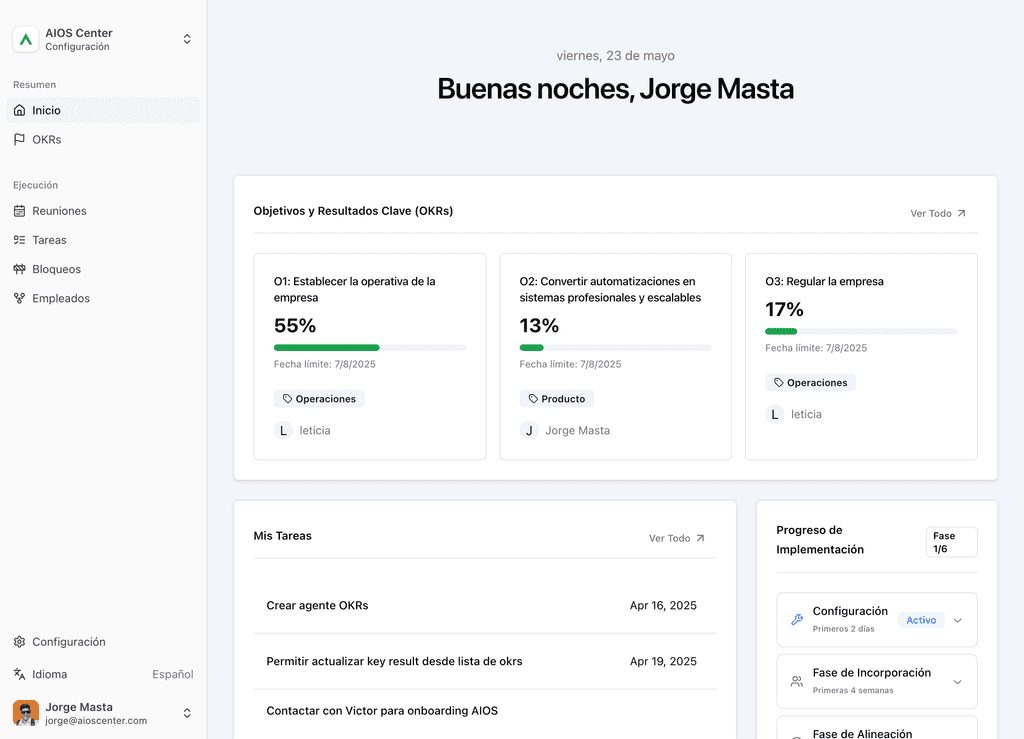Click the Producto tag on O2
1024x739 pixels.
coord(557,398)
